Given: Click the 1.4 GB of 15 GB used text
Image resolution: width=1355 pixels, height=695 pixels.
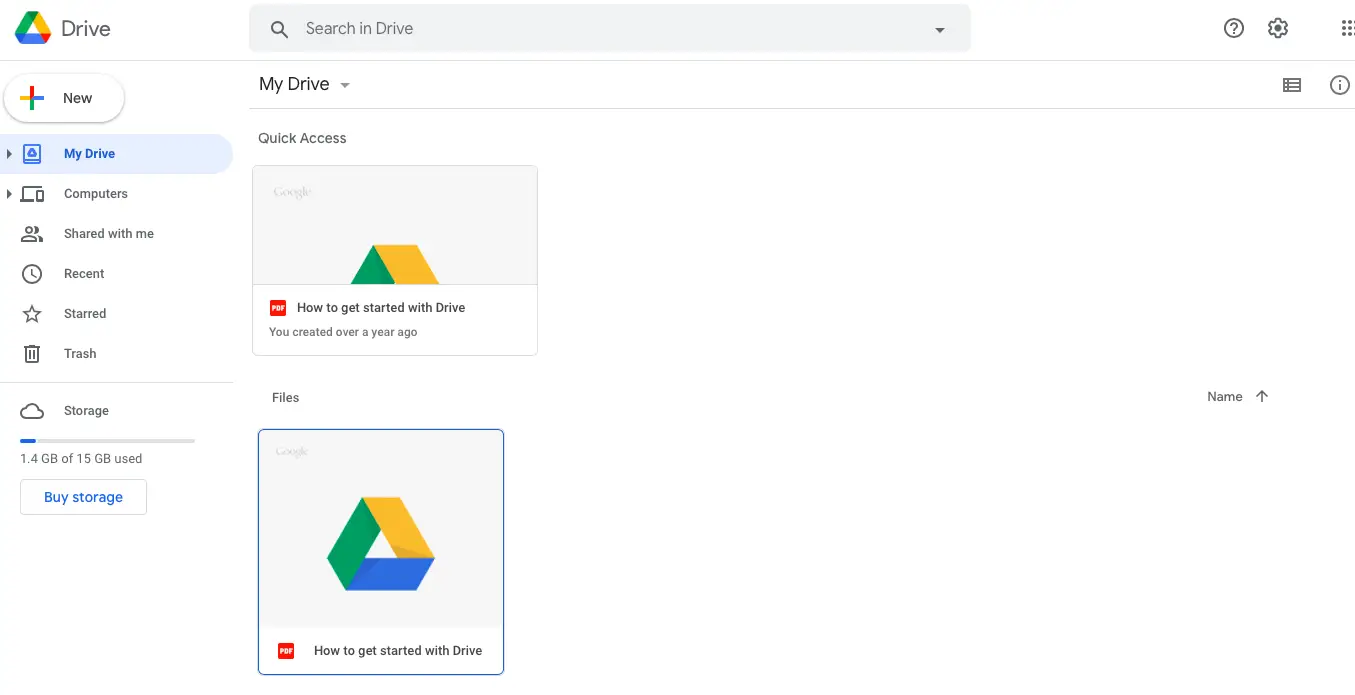Looking at the screenshot, I should click(81, 459).
